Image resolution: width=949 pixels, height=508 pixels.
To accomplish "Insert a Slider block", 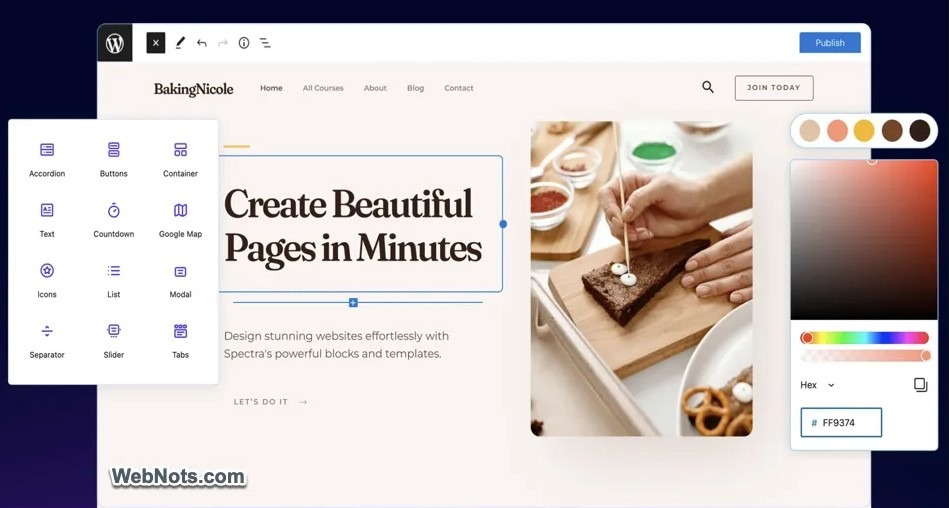I will [114, 341].
